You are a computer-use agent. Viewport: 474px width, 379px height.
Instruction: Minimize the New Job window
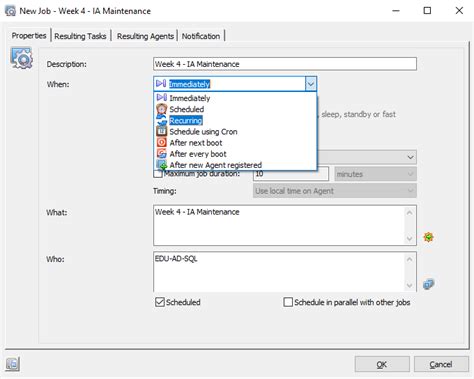(396, 11)
